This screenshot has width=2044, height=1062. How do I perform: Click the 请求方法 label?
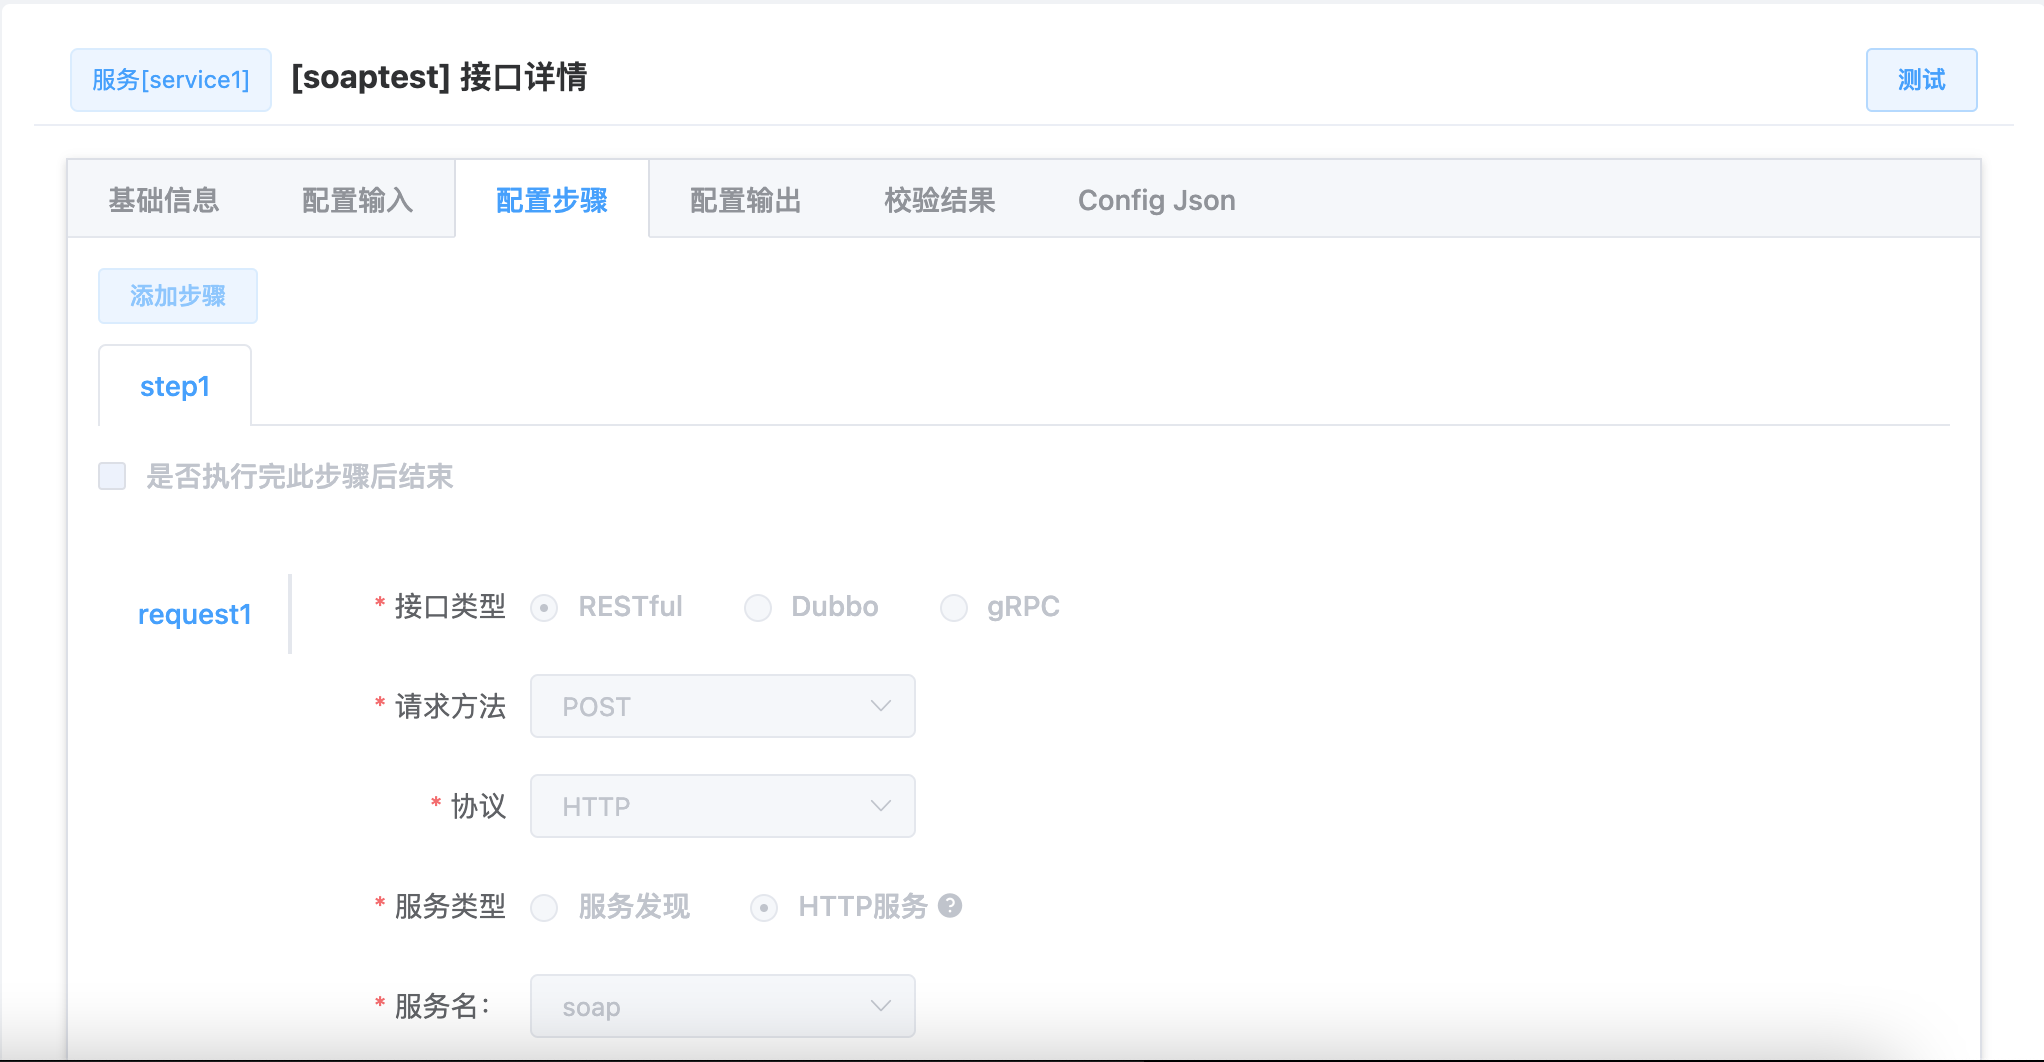450,706
